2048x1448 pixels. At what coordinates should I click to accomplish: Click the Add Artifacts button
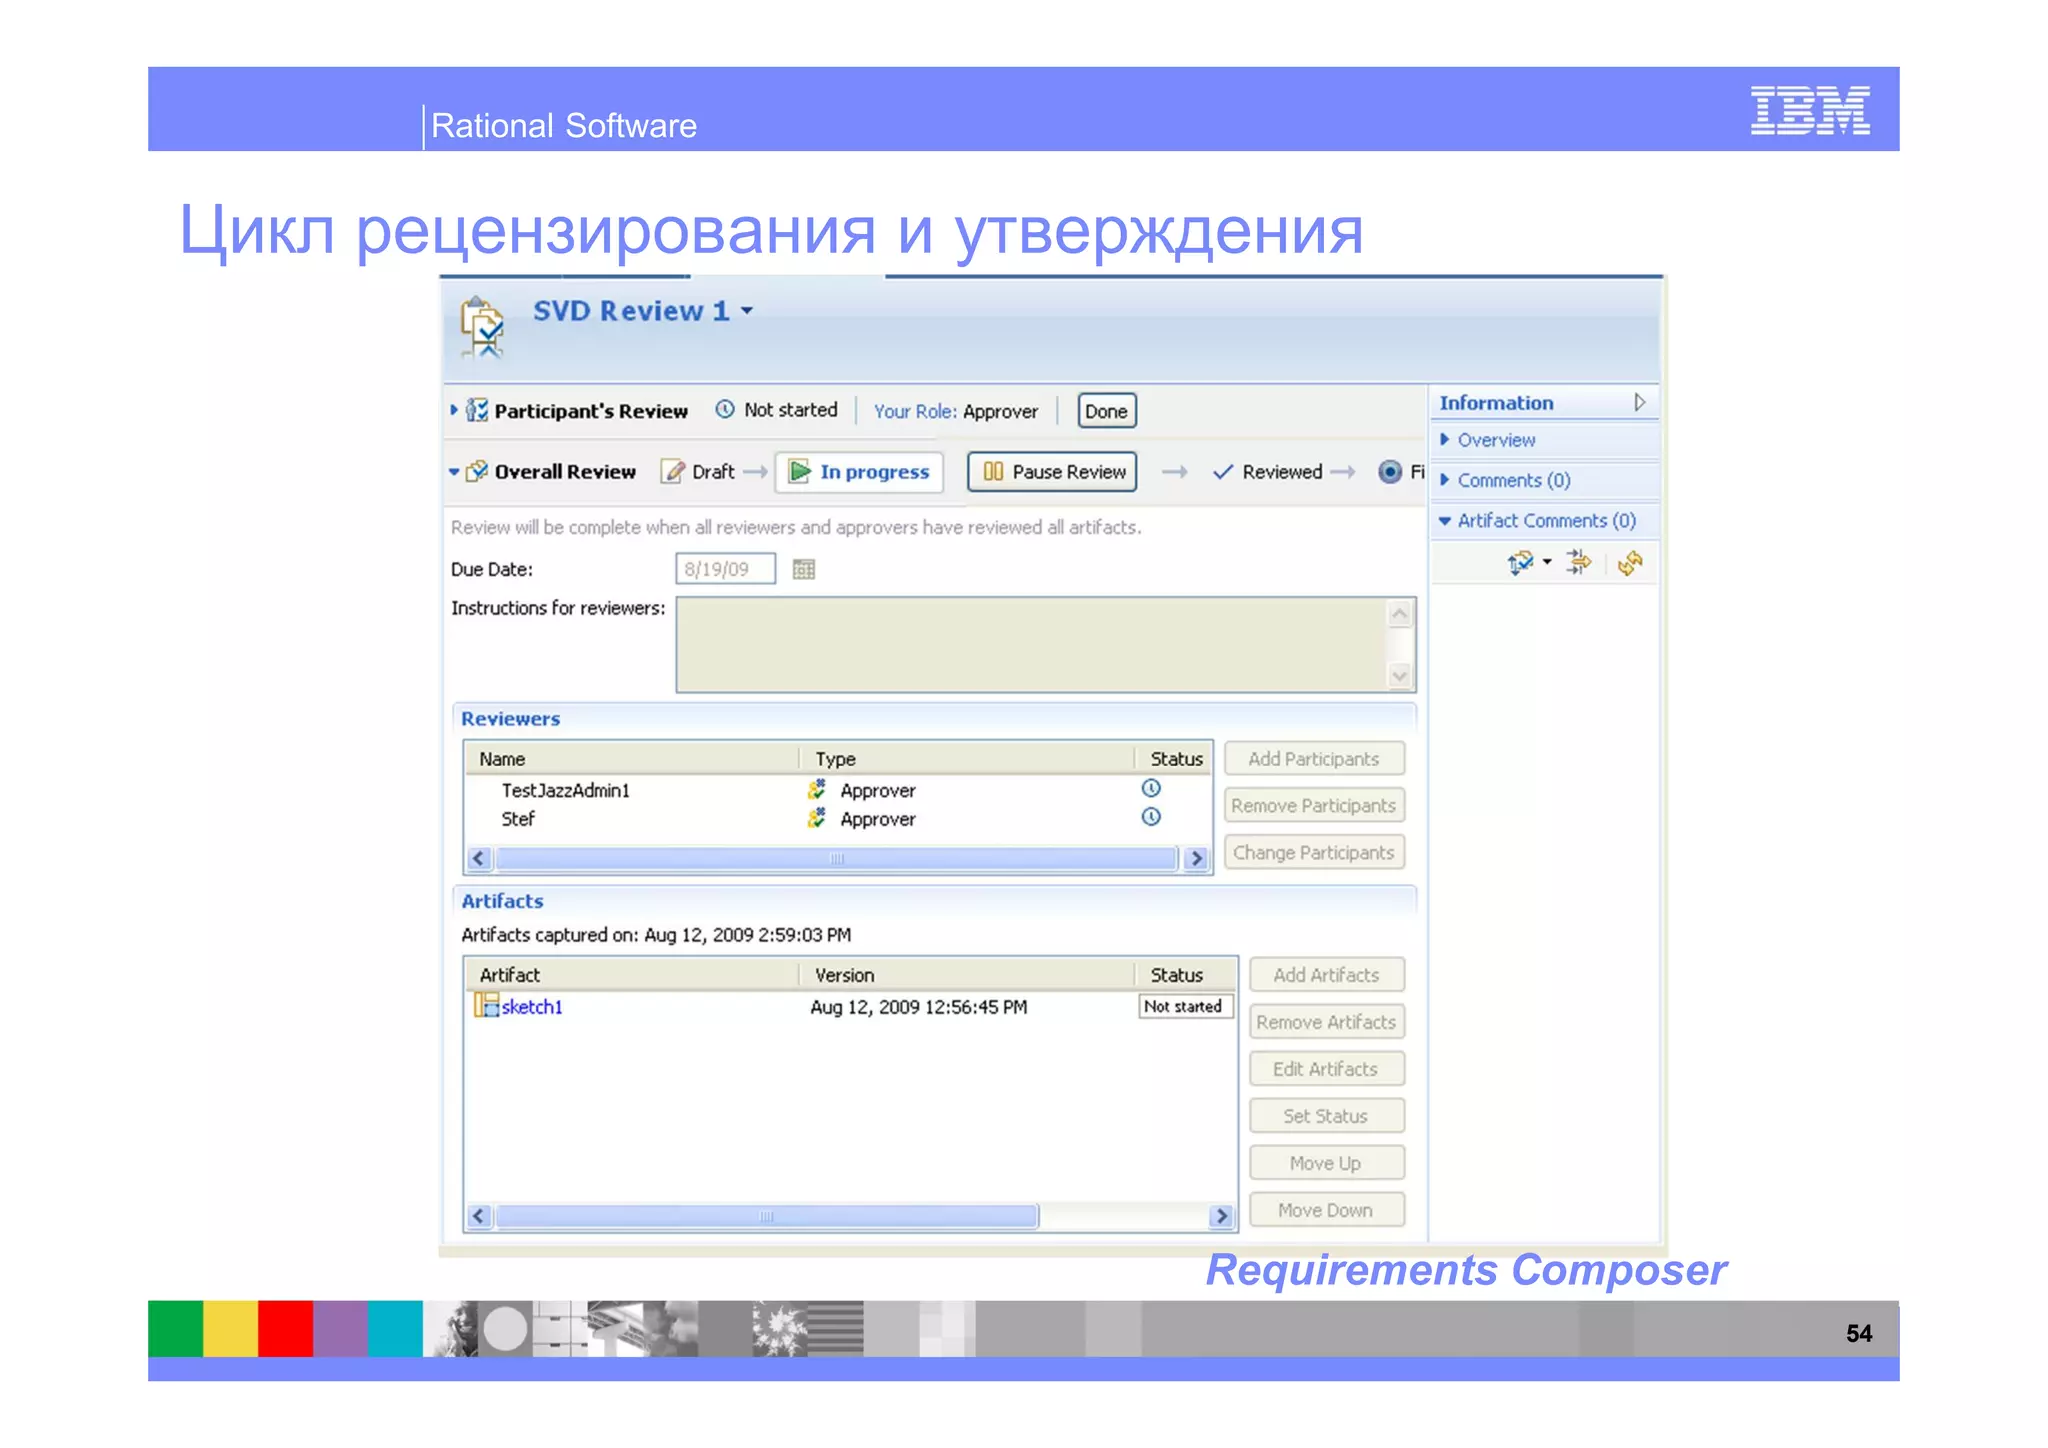tap(1327, 975)
